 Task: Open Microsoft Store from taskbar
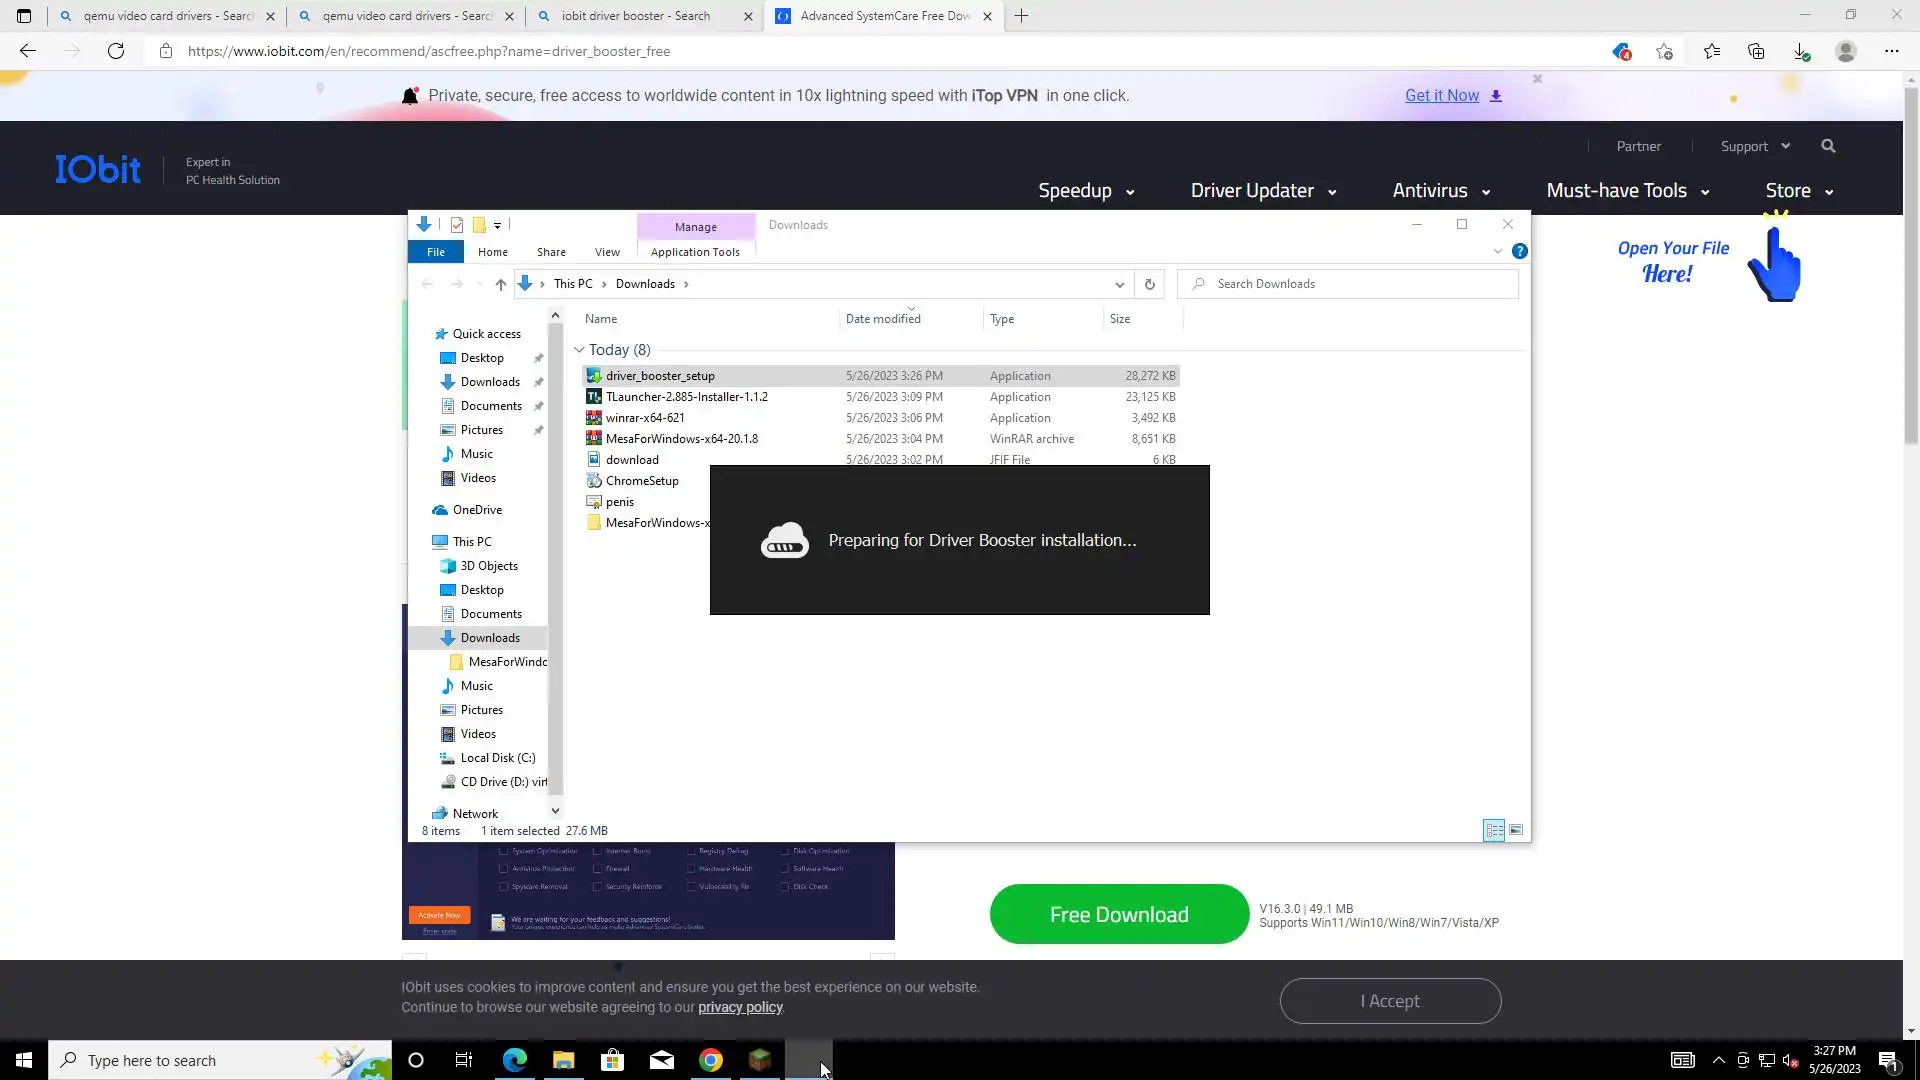[x=612, y=1060]
